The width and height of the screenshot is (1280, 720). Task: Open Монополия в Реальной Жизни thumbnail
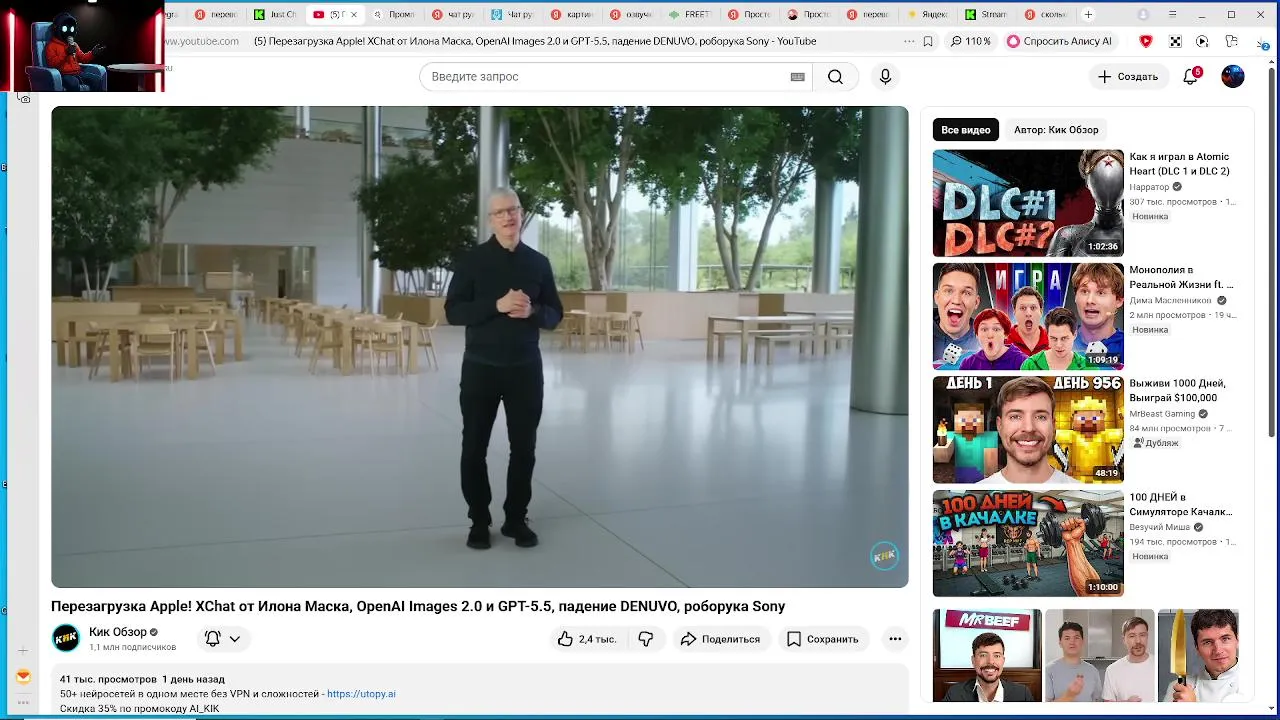click(1028, 316)
